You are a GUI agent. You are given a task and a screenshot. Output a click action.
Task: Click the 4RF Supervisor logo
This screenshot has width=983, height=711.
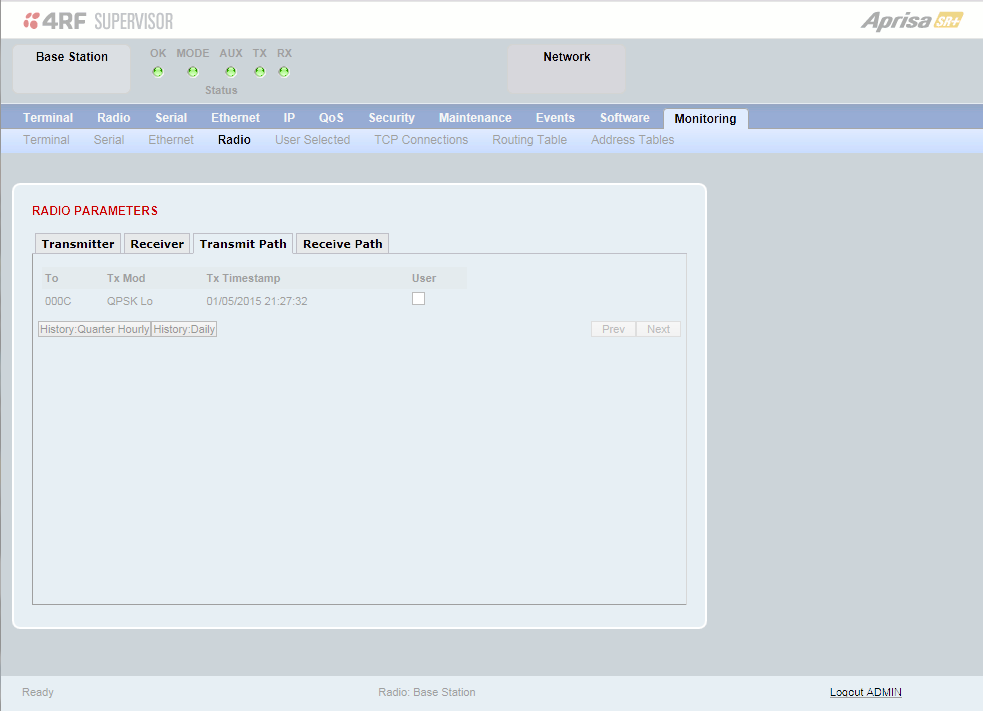pos(98,21)
